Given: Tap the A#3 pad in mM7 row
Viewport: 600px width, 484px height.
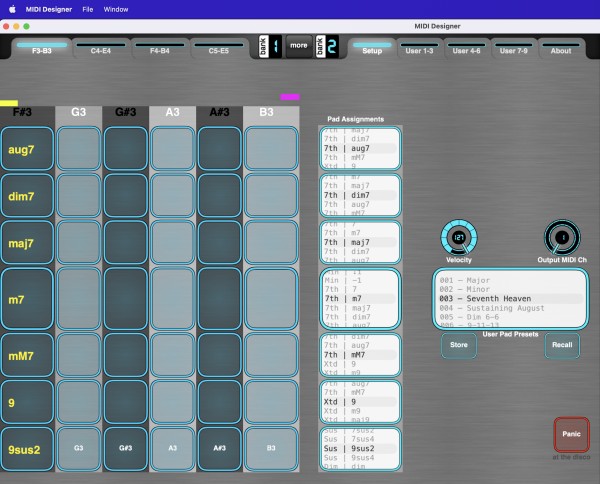Looking at the screenshot, I should point(220,355).
